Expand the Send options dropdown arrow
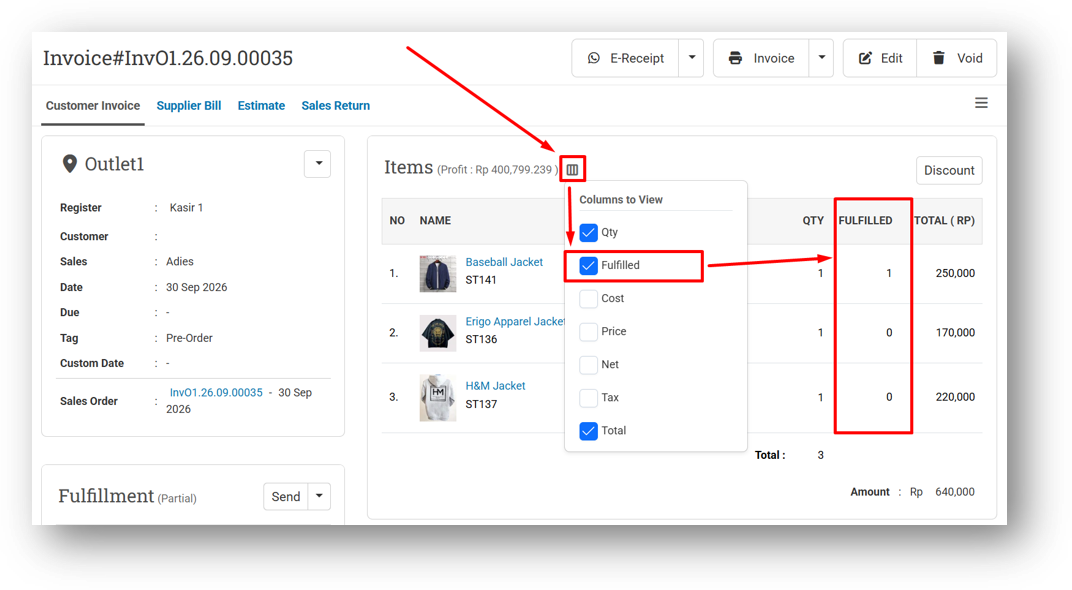Screen dimensions: 1072x590 [x=319, y=496]
